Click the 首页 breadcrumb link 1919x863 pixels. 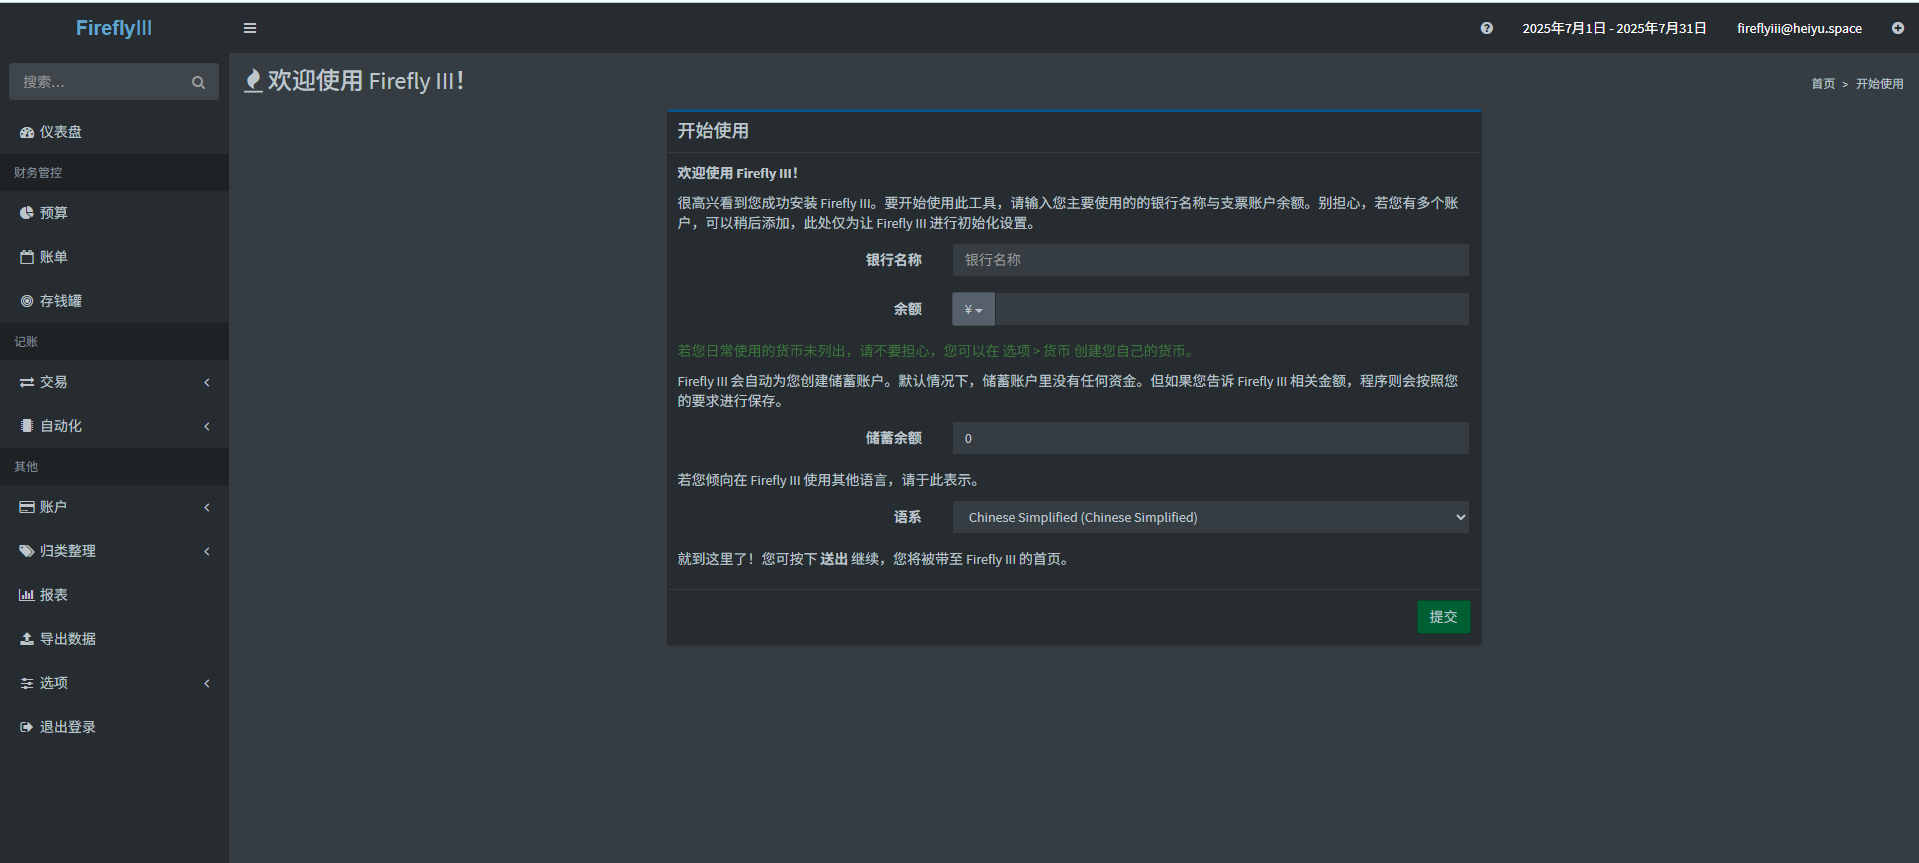pyautogui.click(x=1823, y=84)
